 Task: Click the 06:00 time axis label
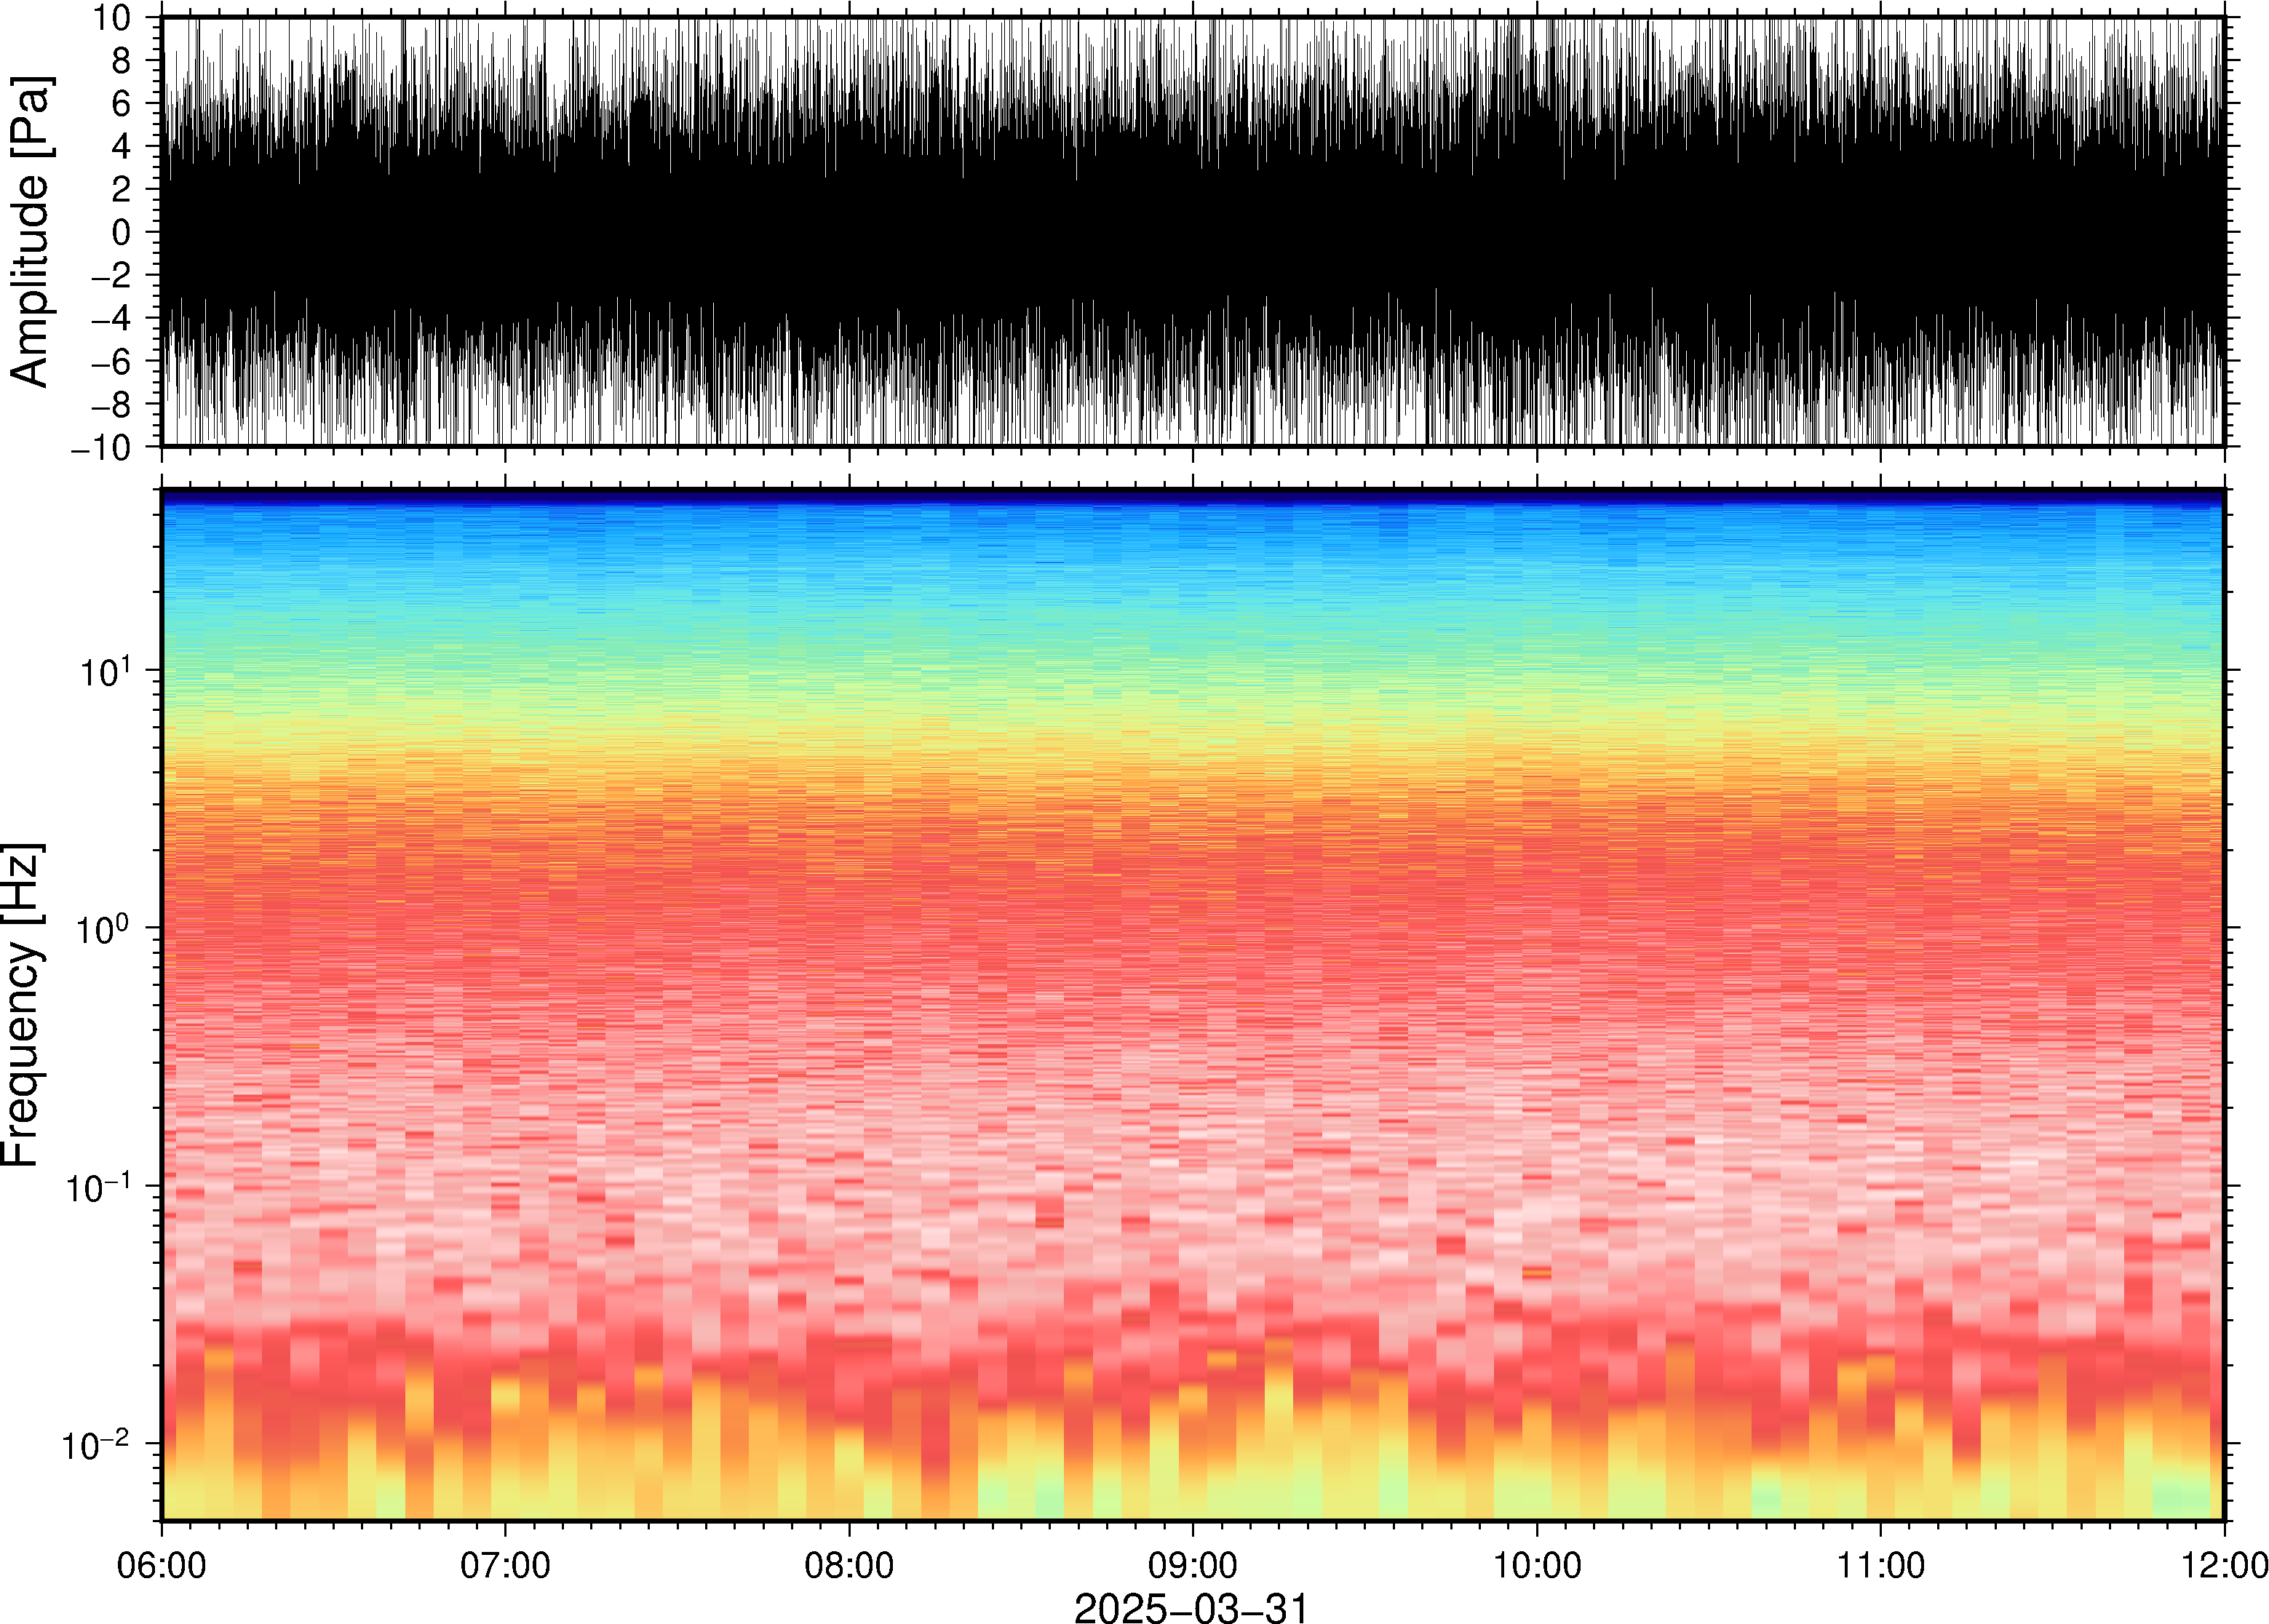(x=161, y=1565)
